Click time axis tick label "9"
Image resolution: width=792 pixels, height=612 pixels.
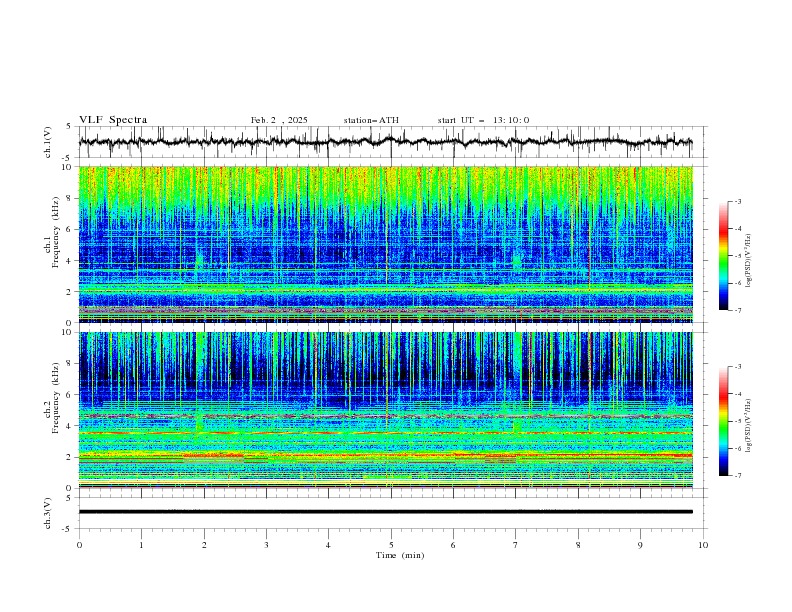(x=640, y=545)
